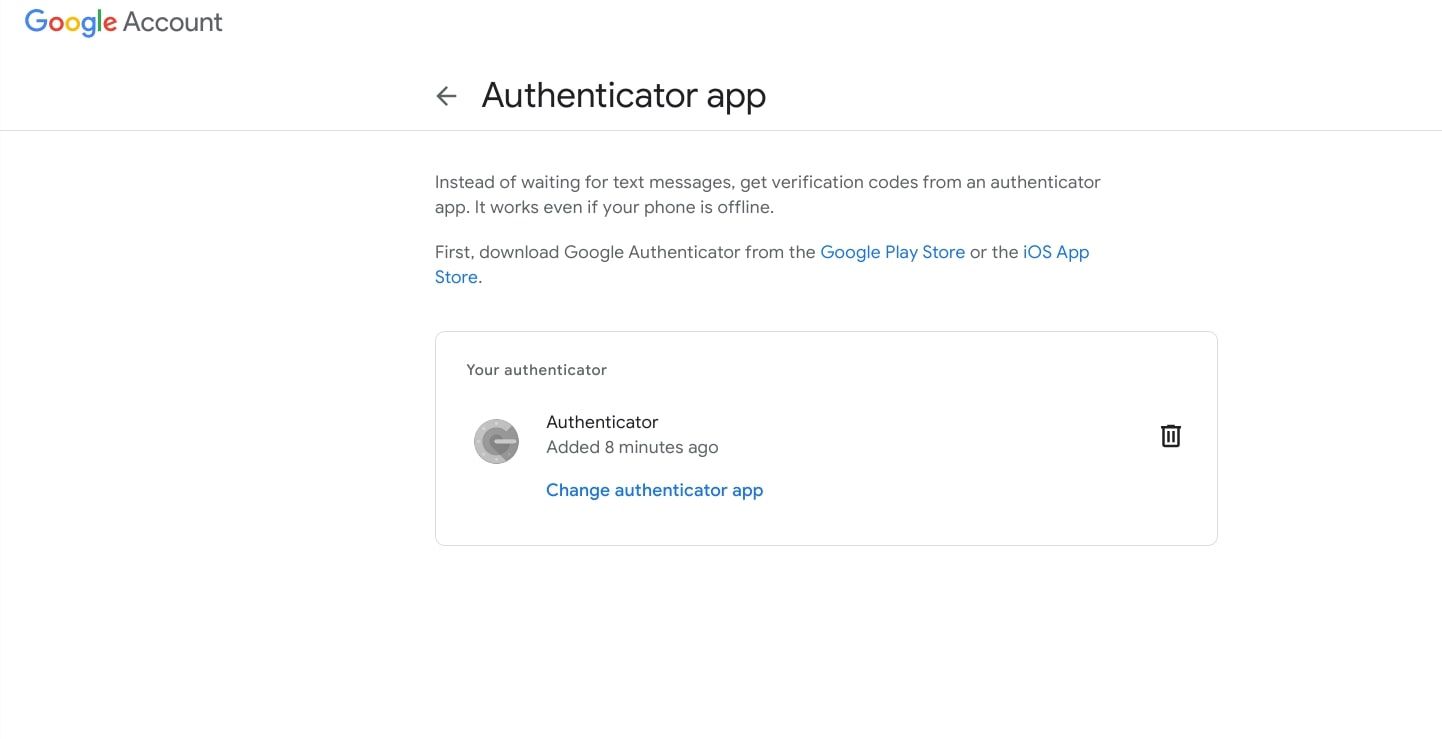Click Change authenticator app link
1442x739 pixels.
[654, 490]
